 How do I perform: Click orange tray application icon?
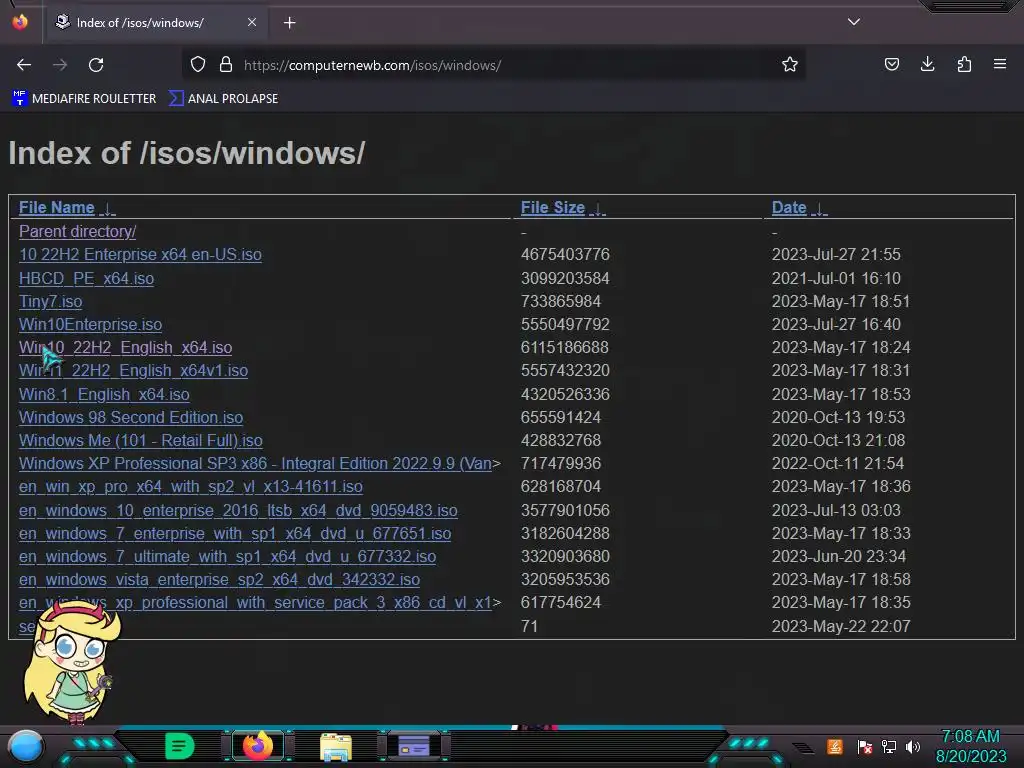[835, 746]
